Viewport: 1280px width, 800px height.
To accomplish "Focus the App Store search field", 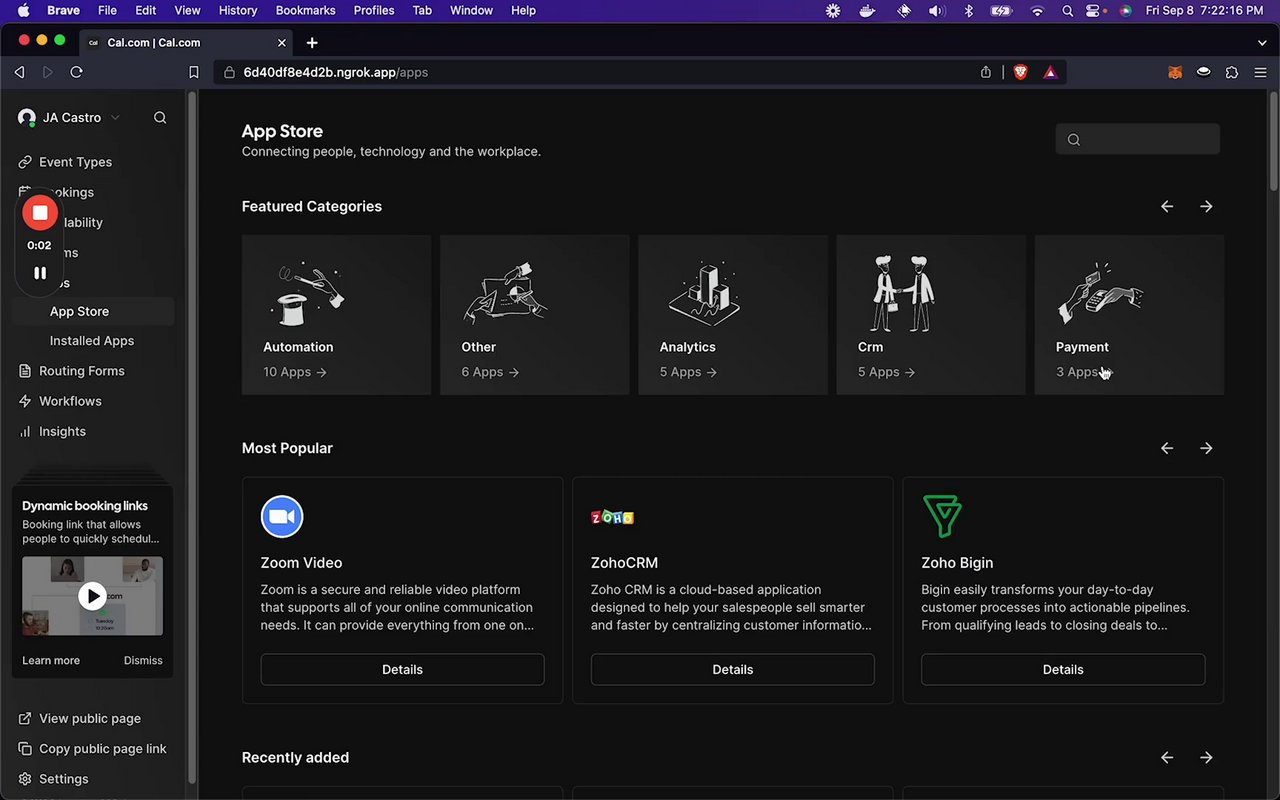I will tap(1138, 139).
